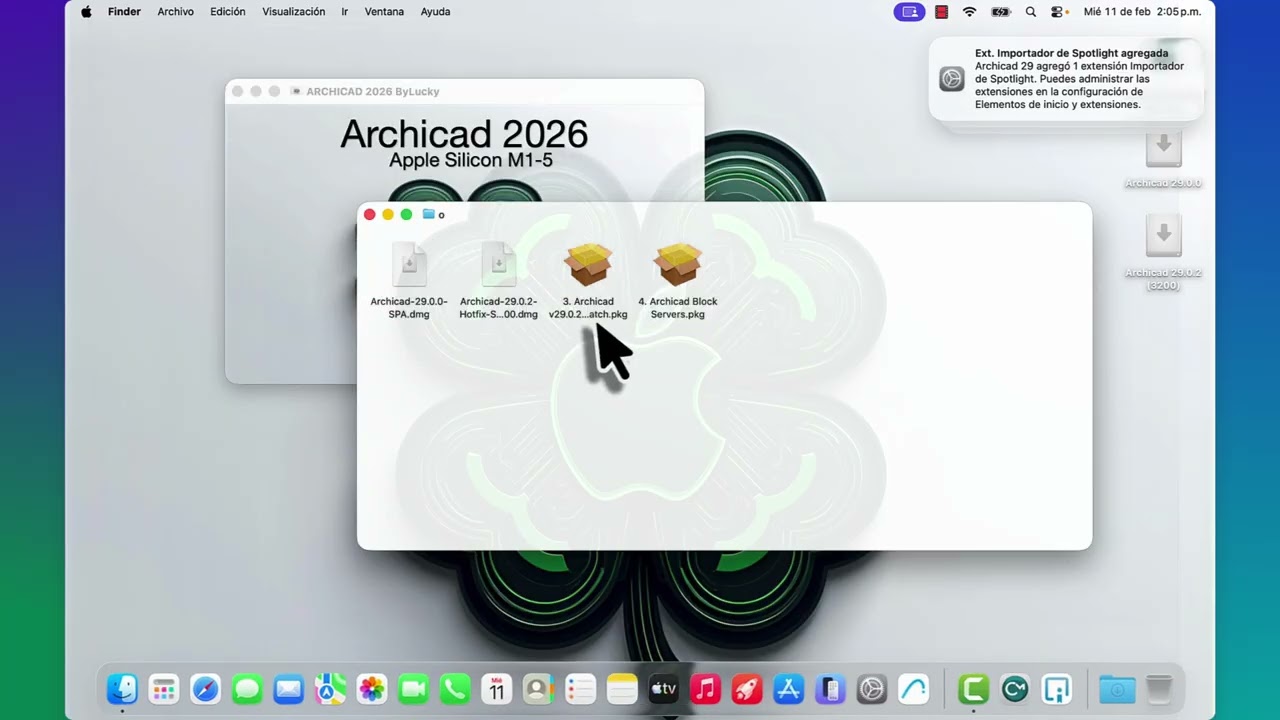Maximize the front Finder window
The image size is (1280, 720).
[406, 214]
